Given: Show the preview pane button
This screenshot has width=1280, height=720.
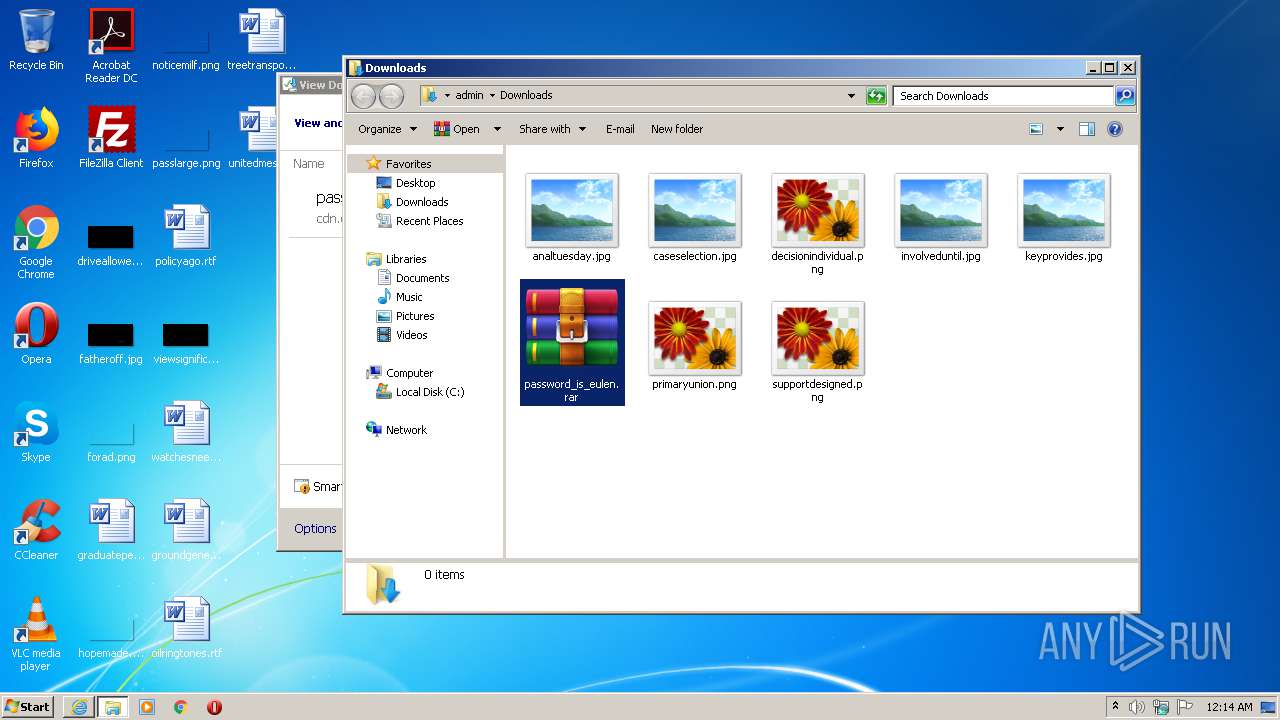Looking at the screenshot, I should pyautogui.click(x=1087, y=129).
